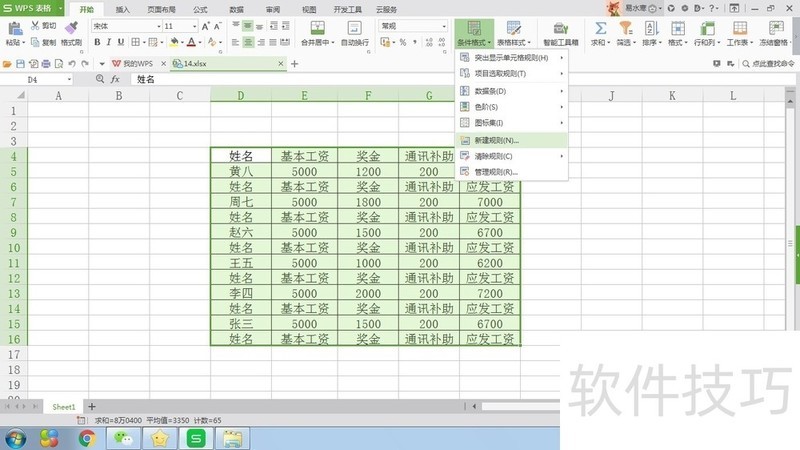Toggle top vertical alignment

click(236, 26)
